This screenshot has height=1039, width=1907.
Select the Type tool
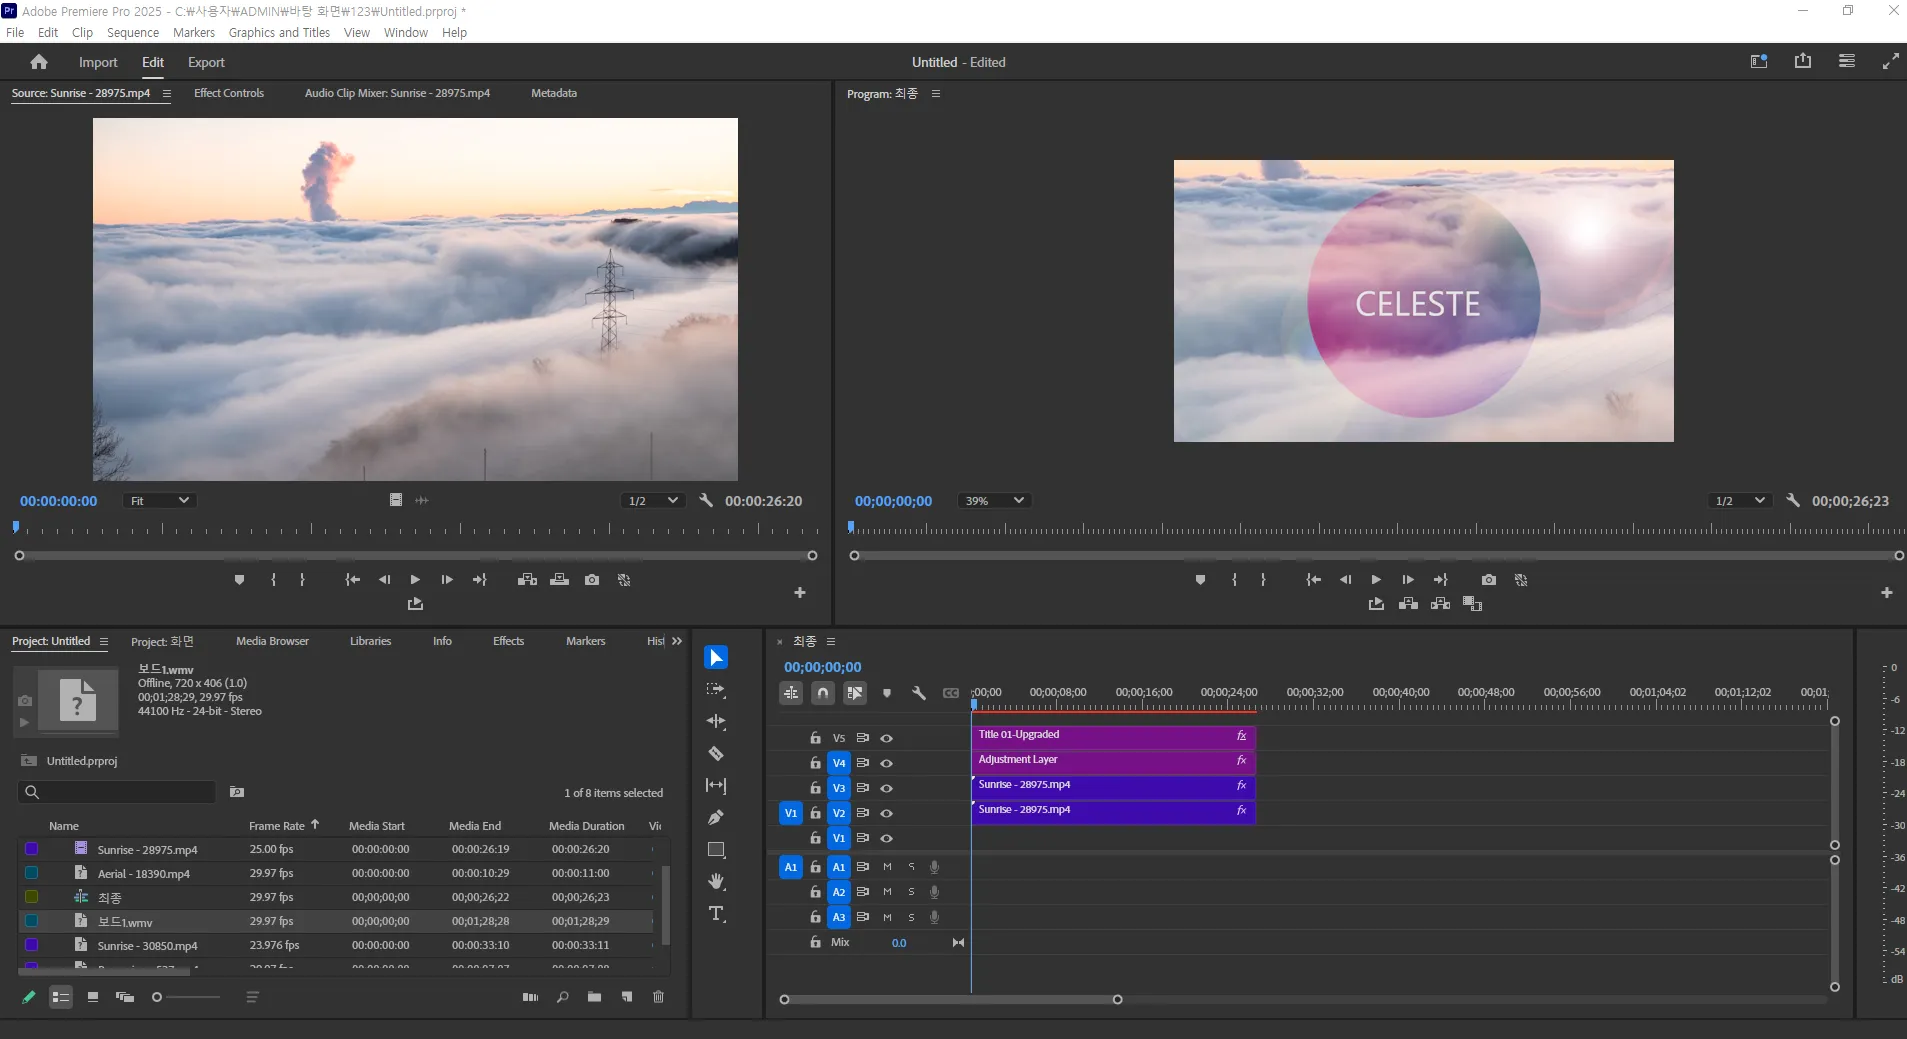(x=716, y=914)
